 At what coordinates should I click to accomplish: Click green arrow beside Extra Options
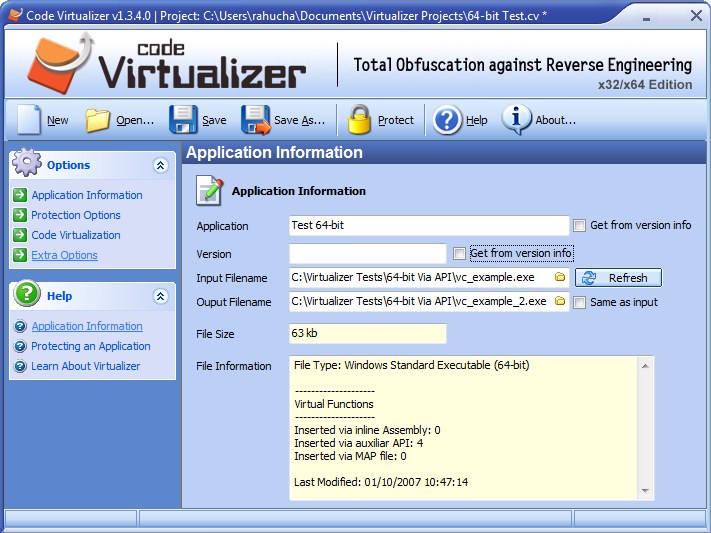pyautogui.click(x=20, y=254)
